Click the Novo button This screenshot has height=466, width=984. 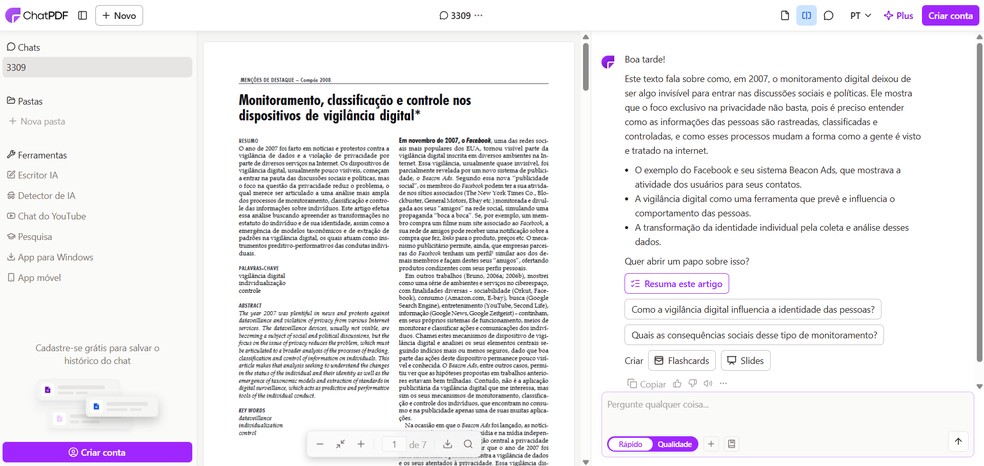119,16
